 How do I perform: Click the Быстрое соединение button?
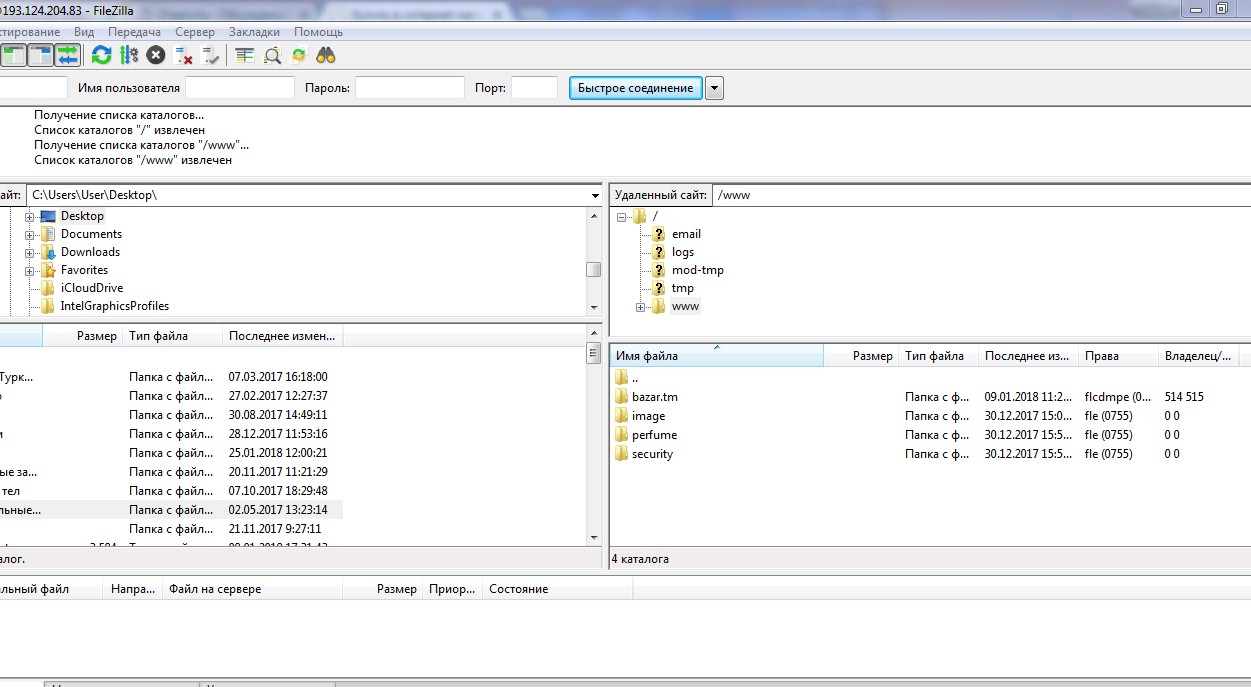pos(635,88)
